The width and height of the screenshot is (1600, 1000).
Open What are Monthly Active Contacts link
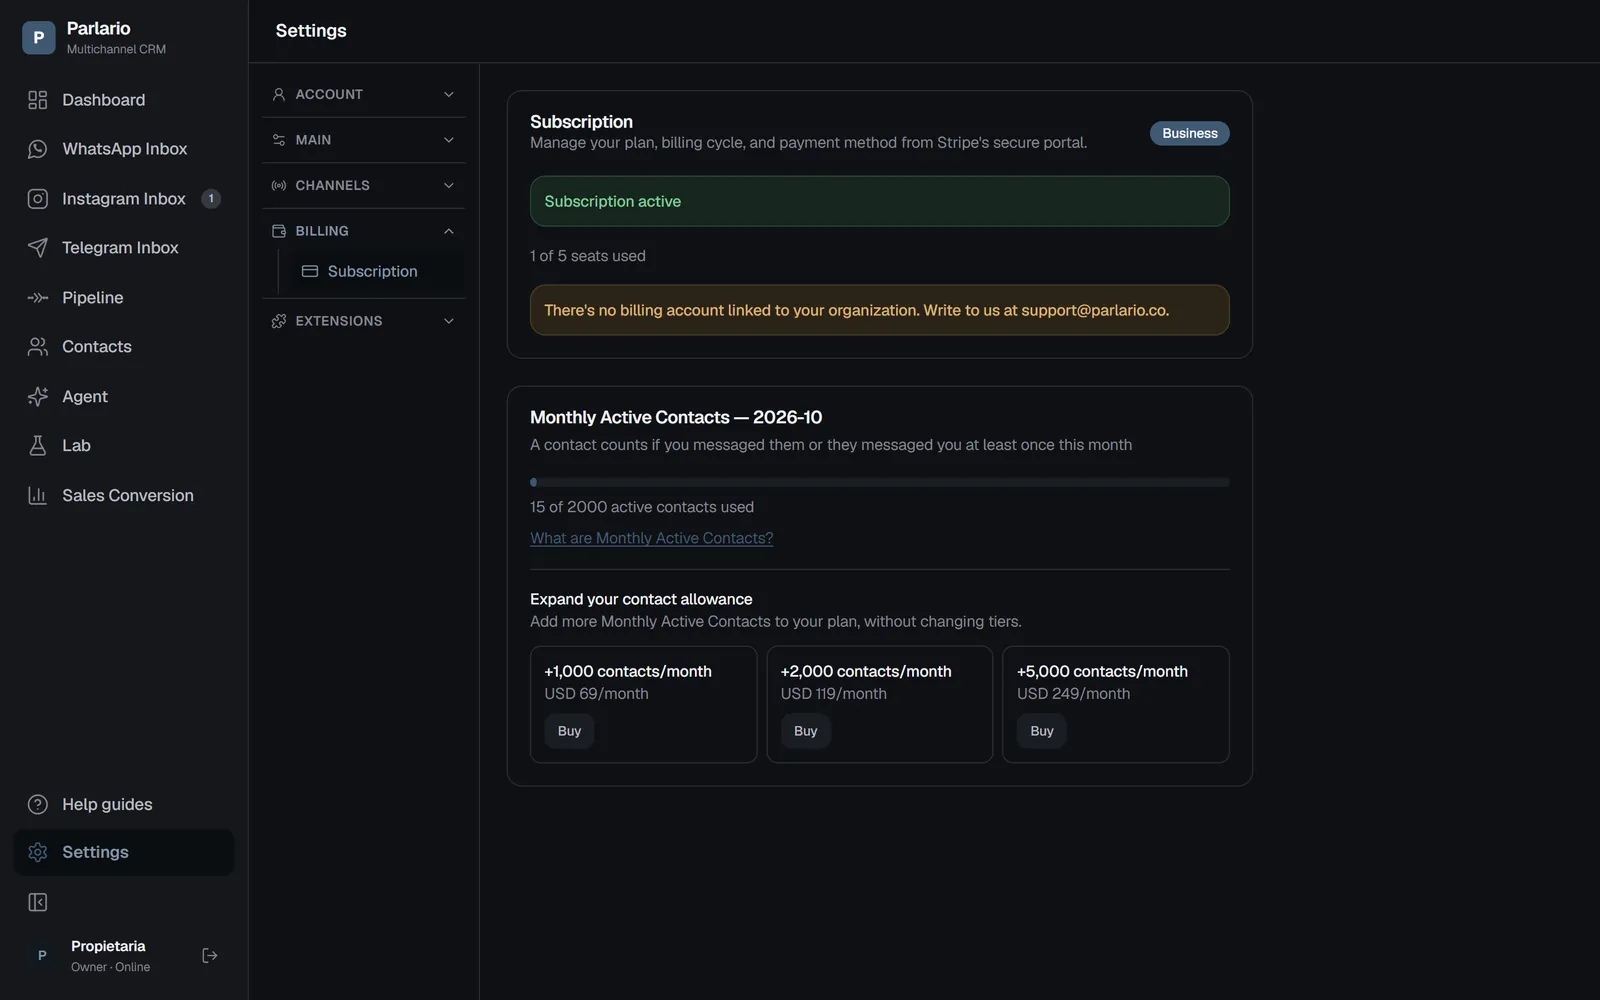point(652,538)
